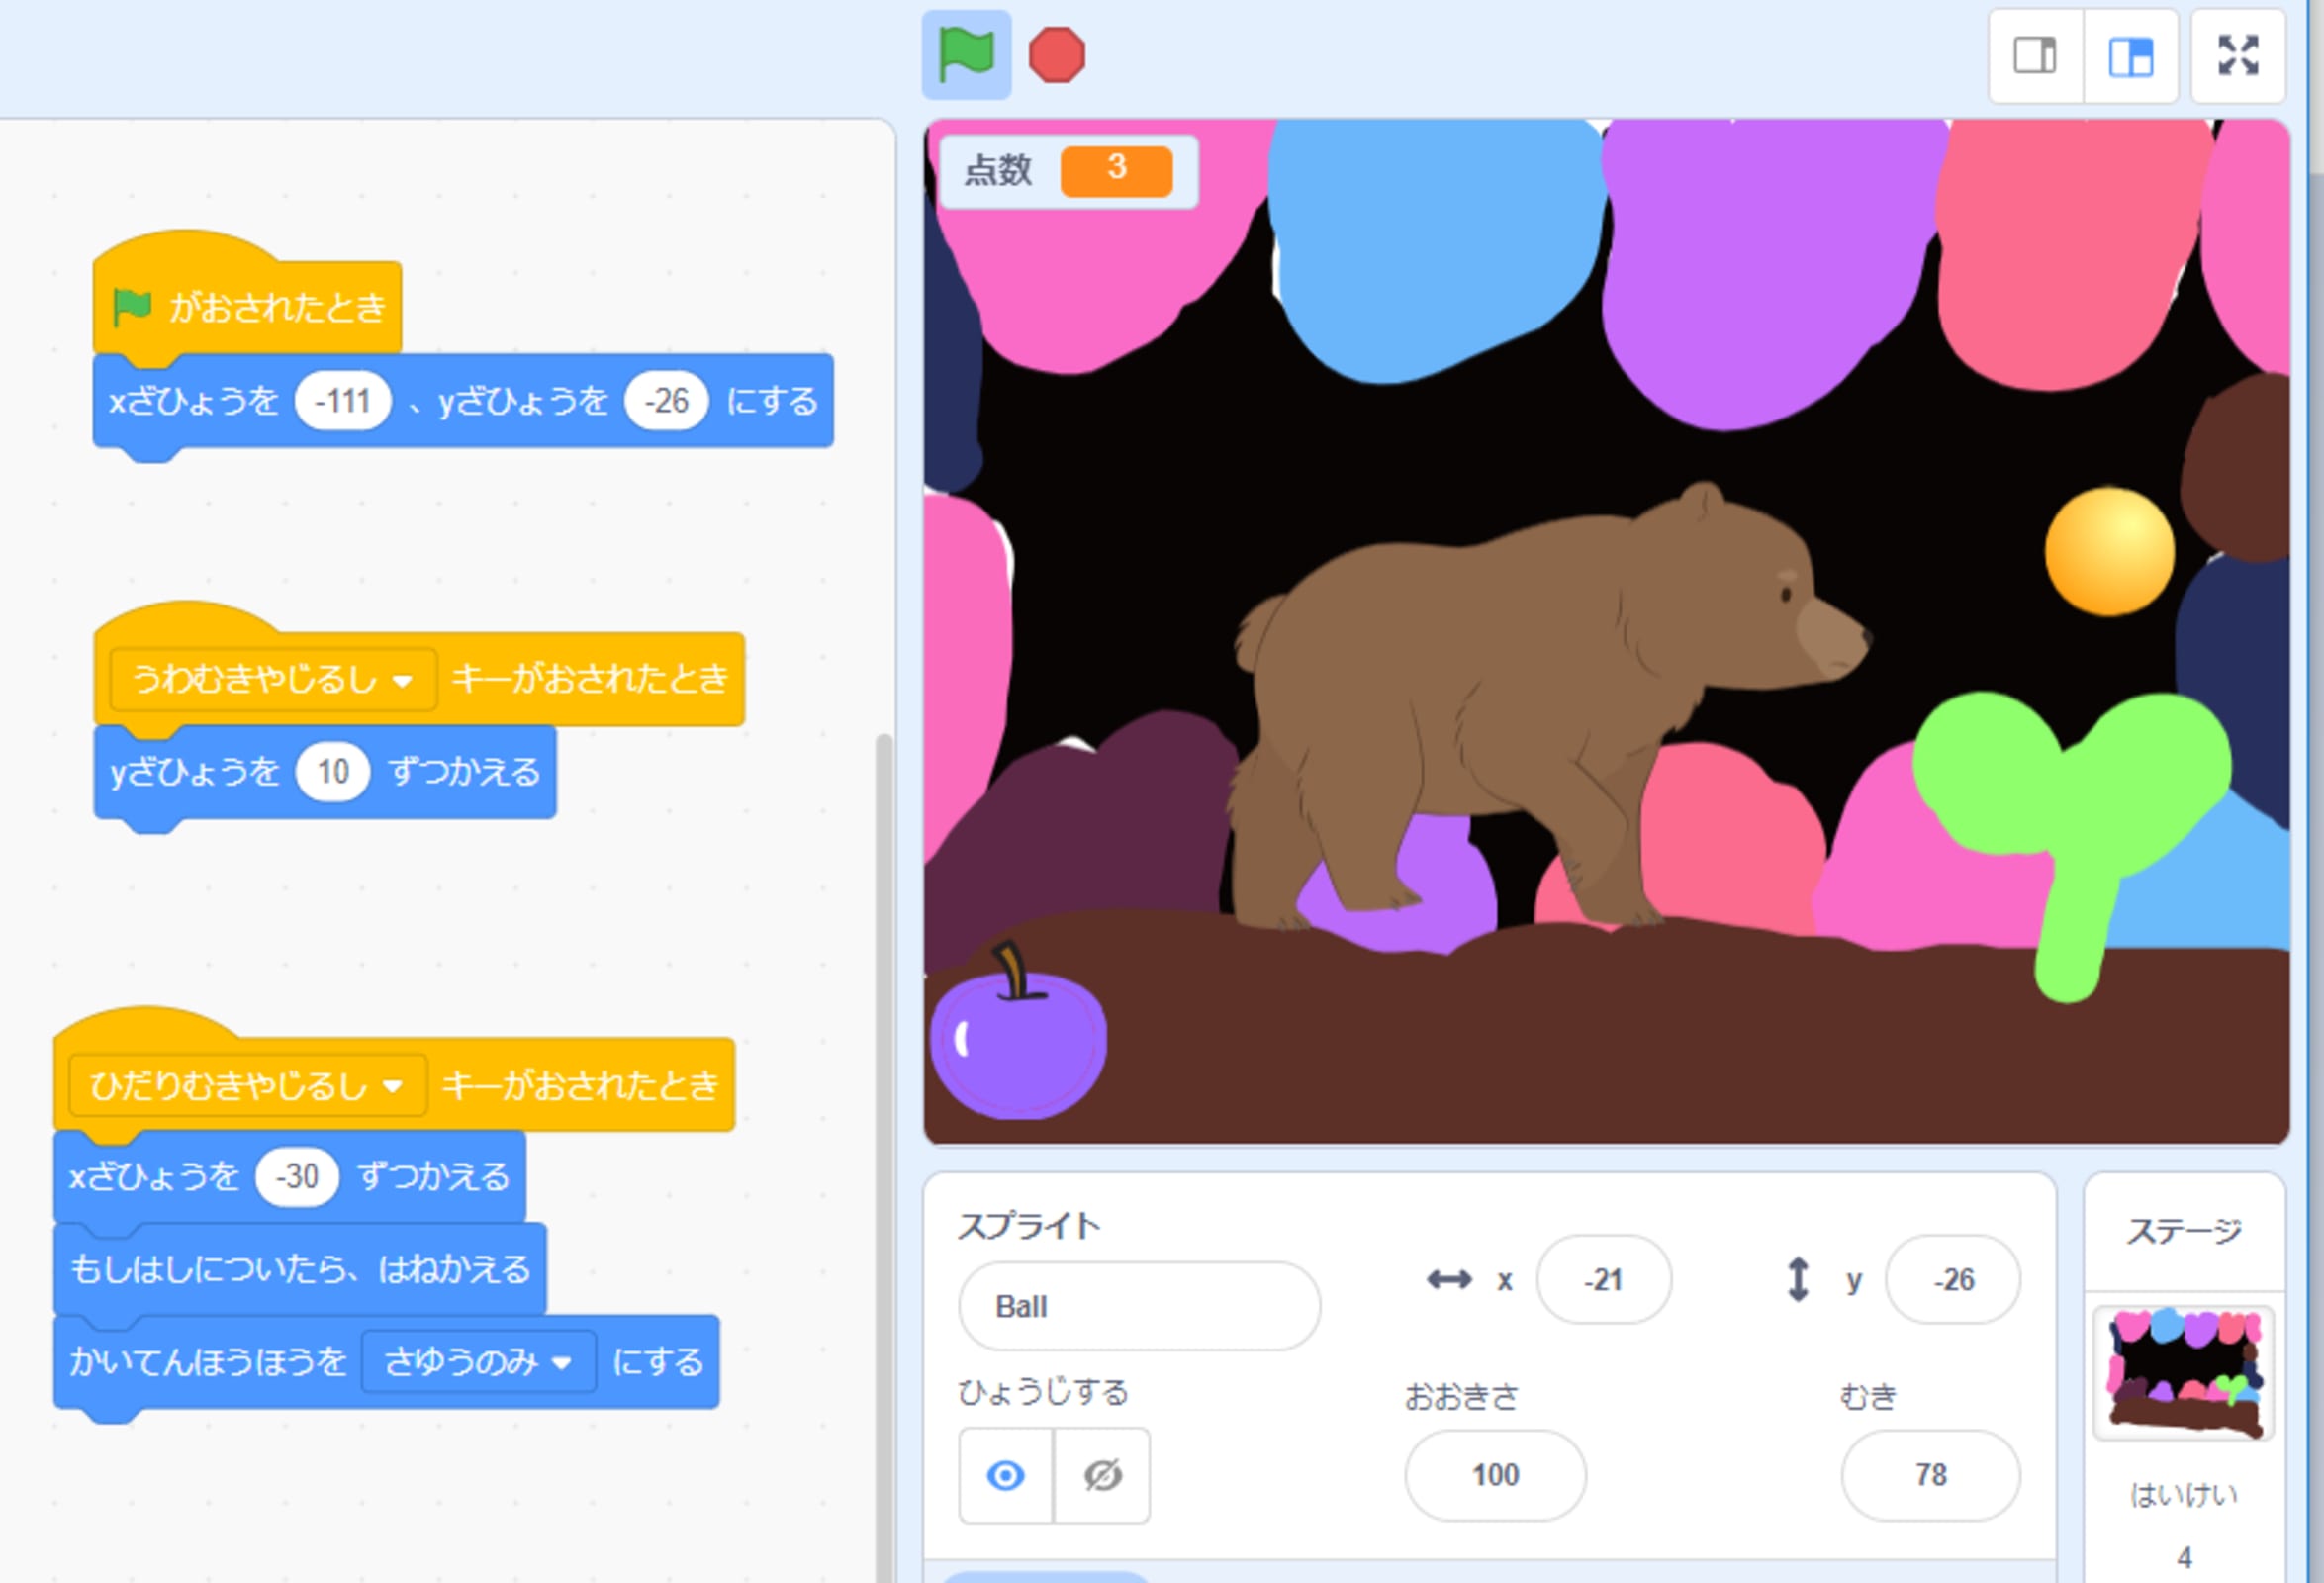
Task: Click the orange ball sprite on stage
Action: (x=2108, y=551)
